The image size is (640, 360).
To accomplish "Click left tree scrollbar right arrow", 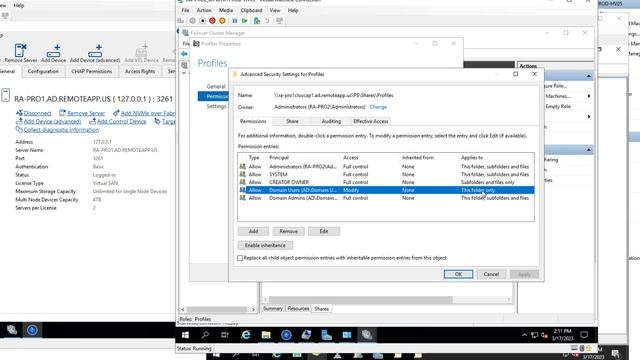I will coord(253,309).
